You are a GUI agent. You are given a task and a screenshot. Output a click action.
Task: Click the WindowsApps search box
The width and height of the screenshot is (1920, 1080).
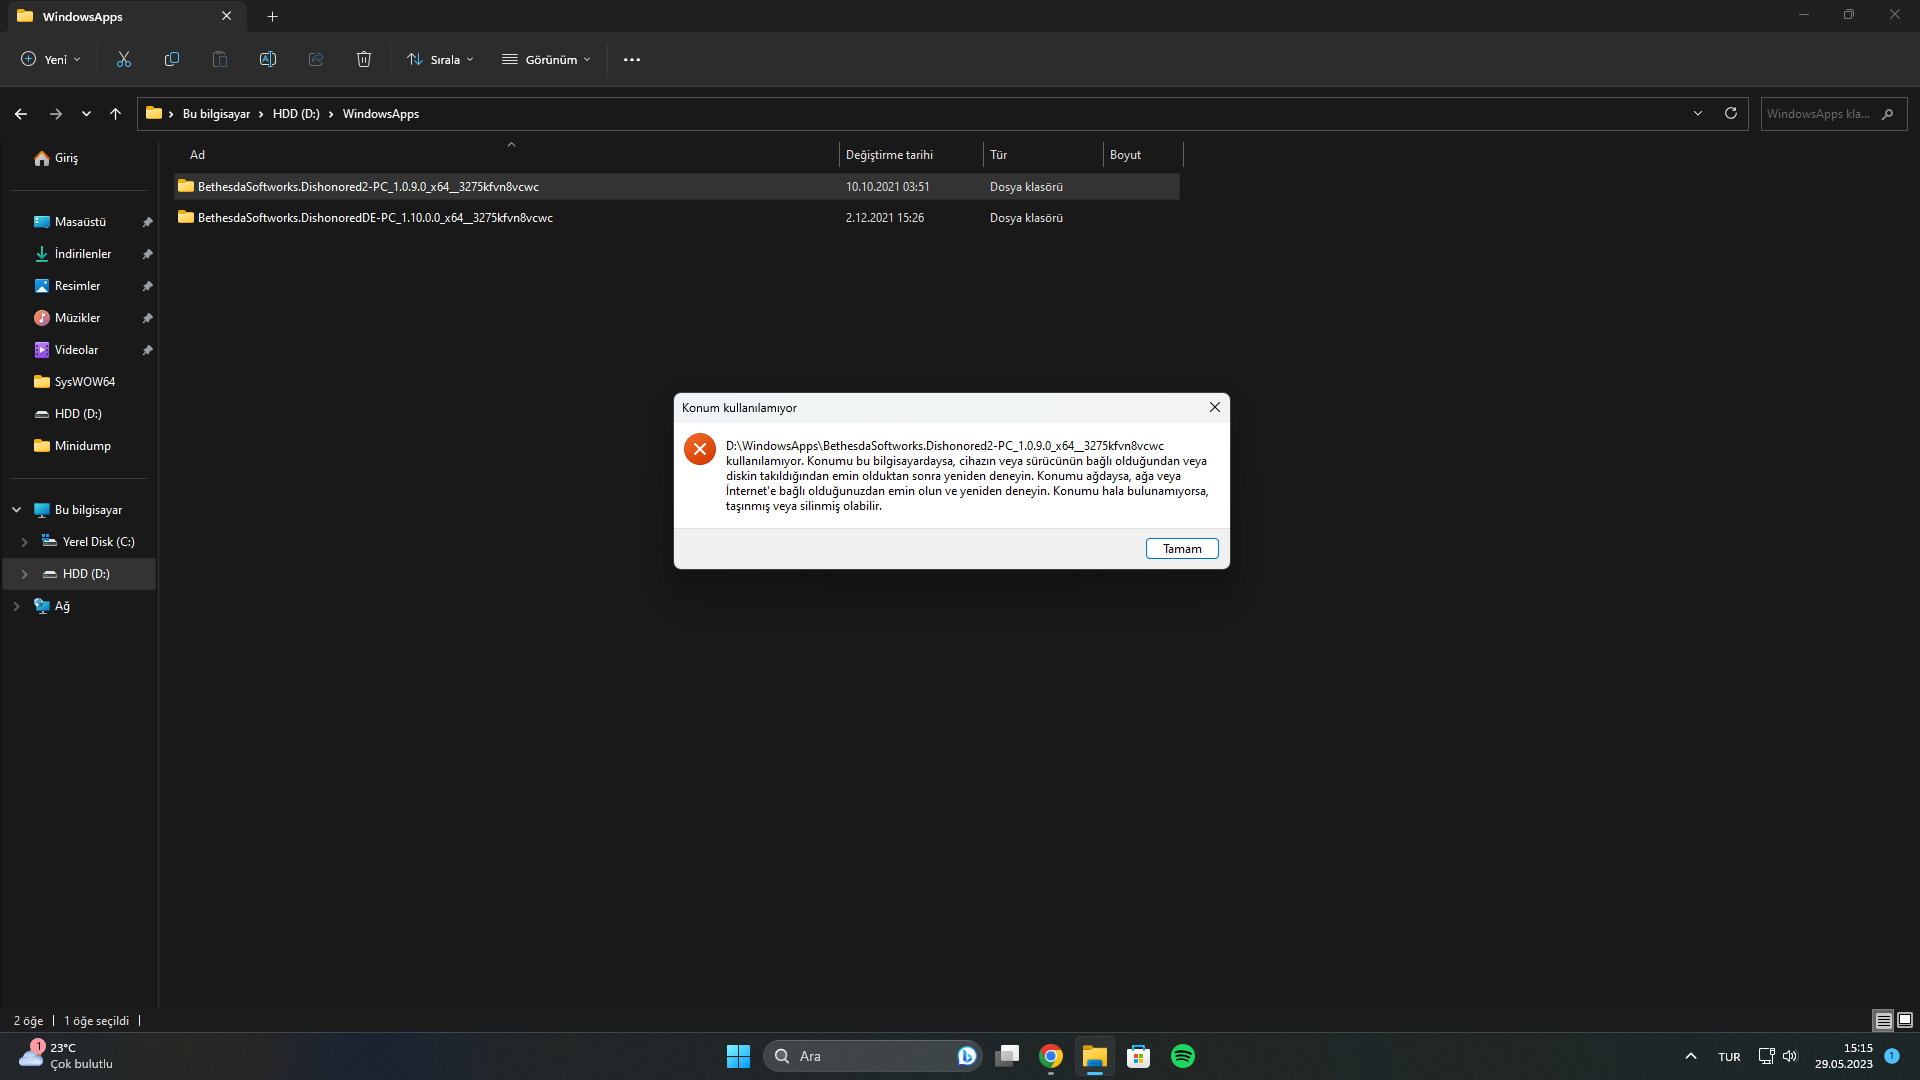coord(1820,114)
